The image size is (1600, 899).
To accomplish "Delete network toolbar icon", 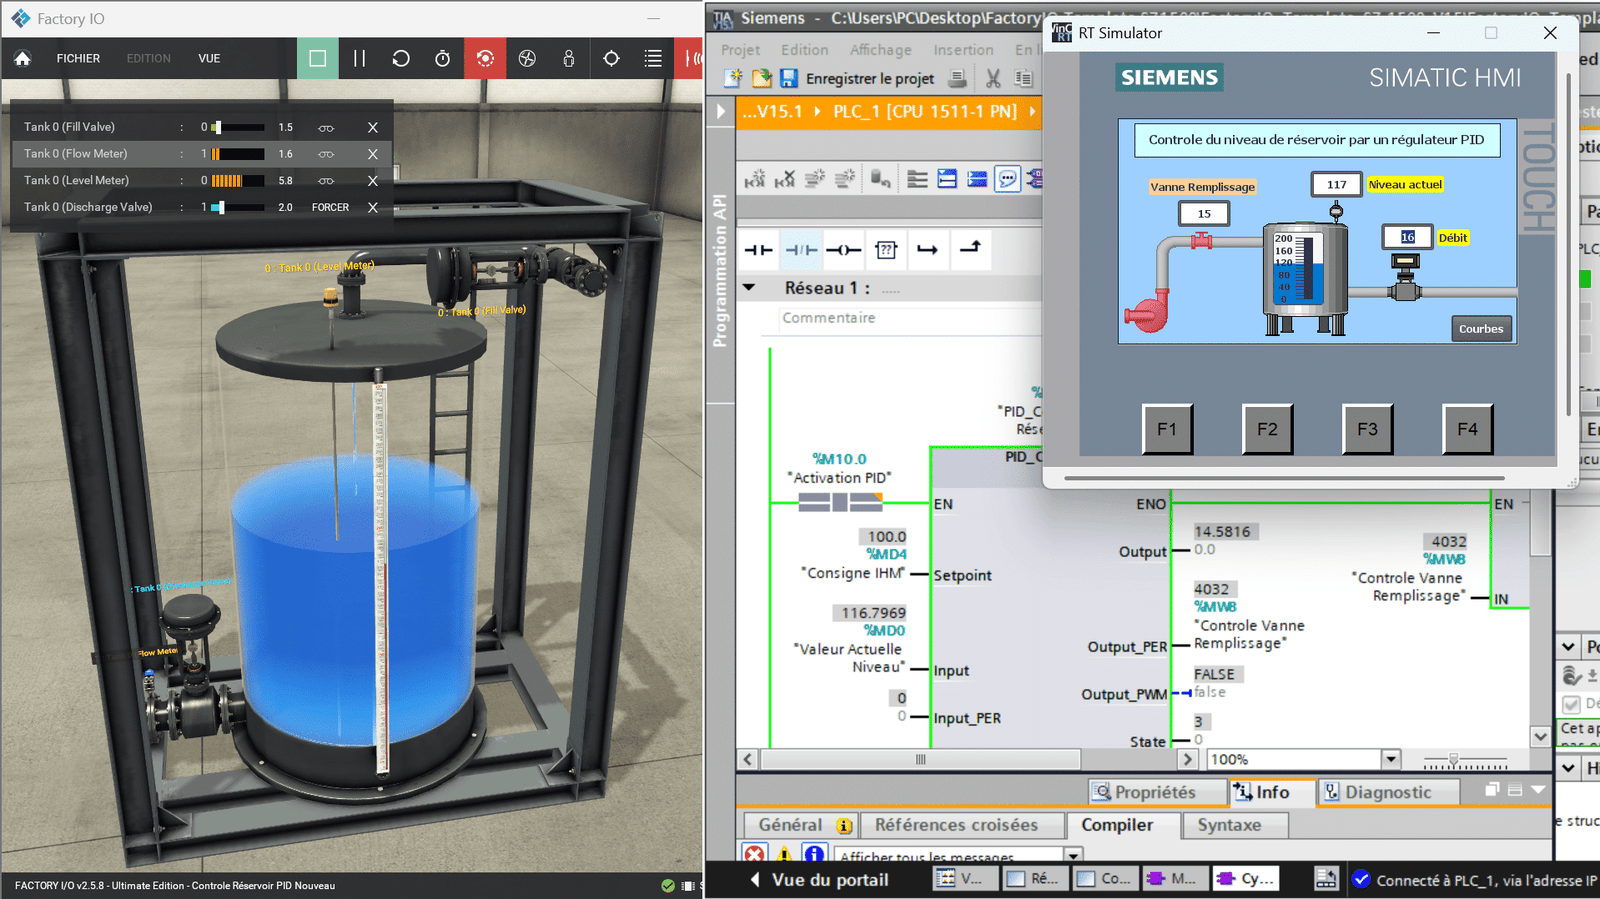I will [785, 179].
